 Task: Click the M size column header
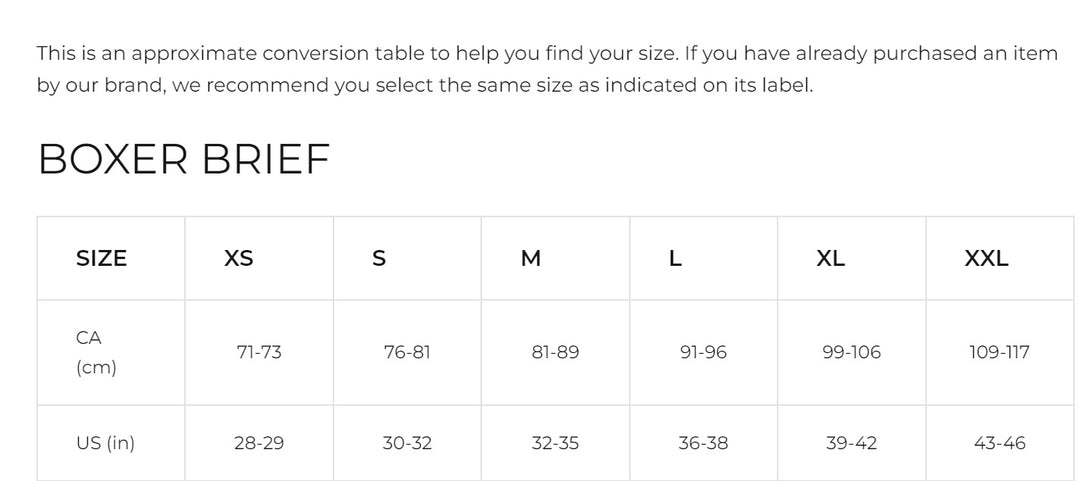pos(531,258)
